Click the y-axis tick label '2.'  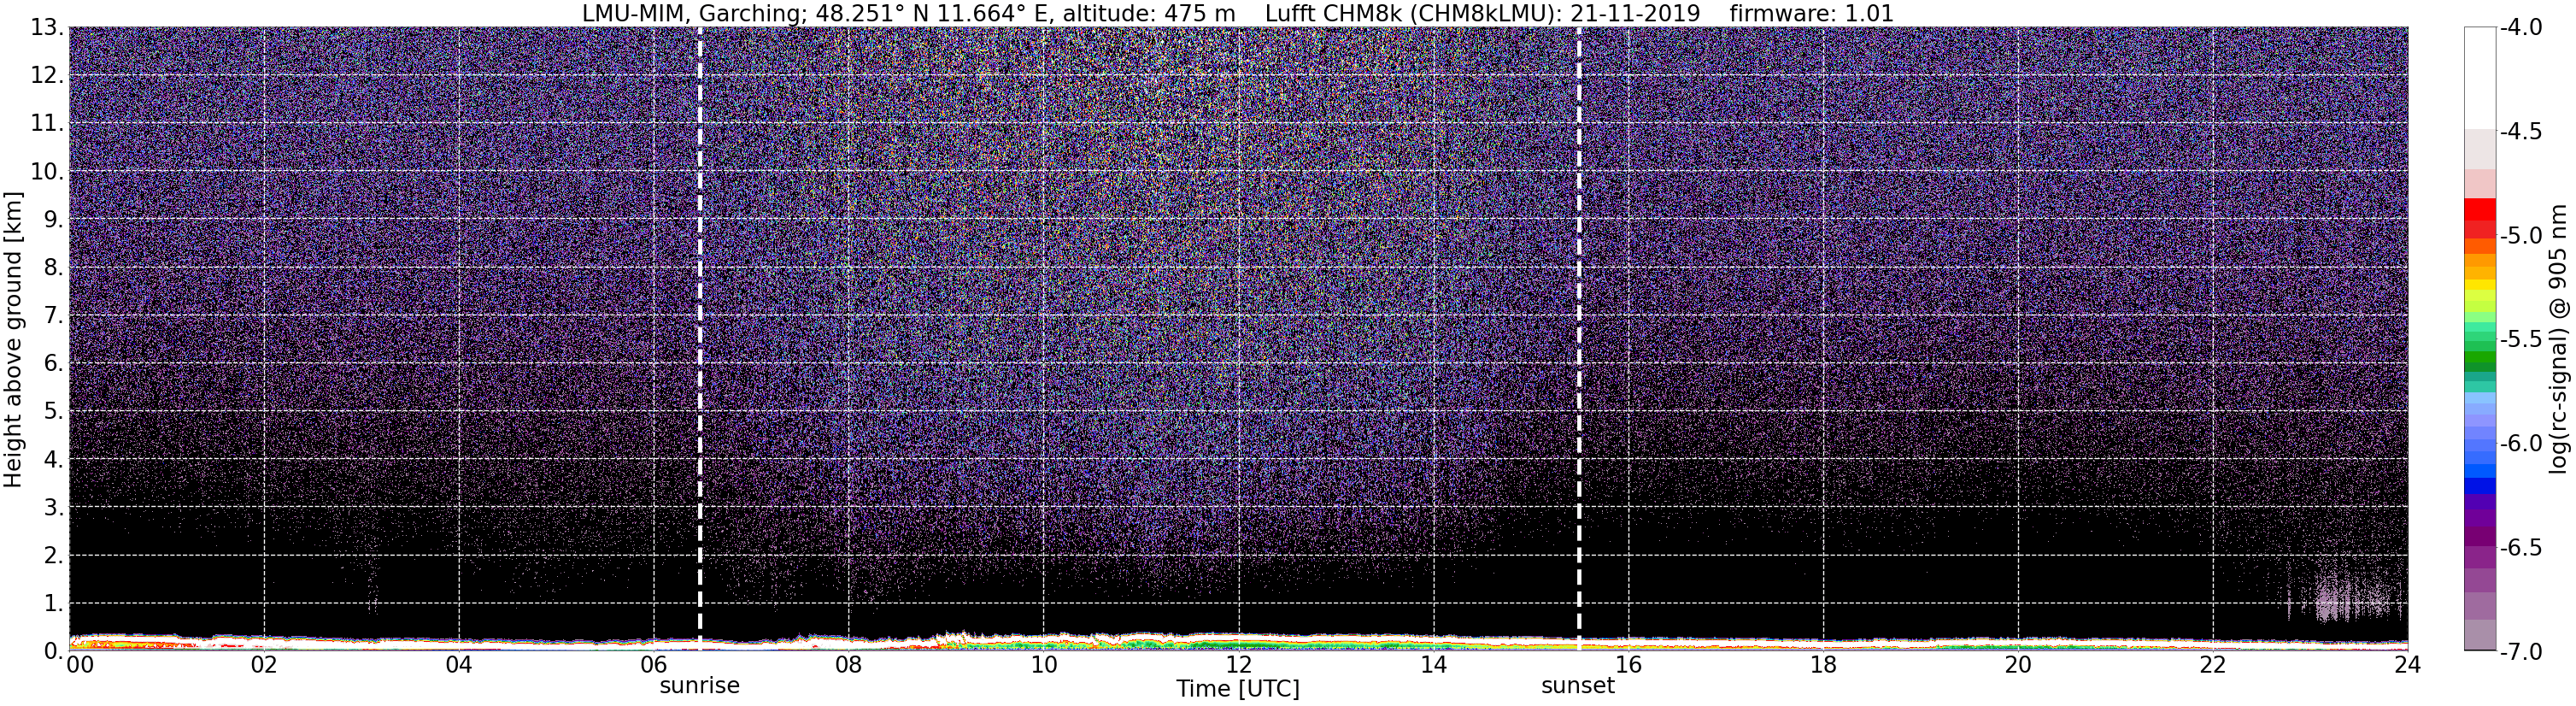(54, 556)
